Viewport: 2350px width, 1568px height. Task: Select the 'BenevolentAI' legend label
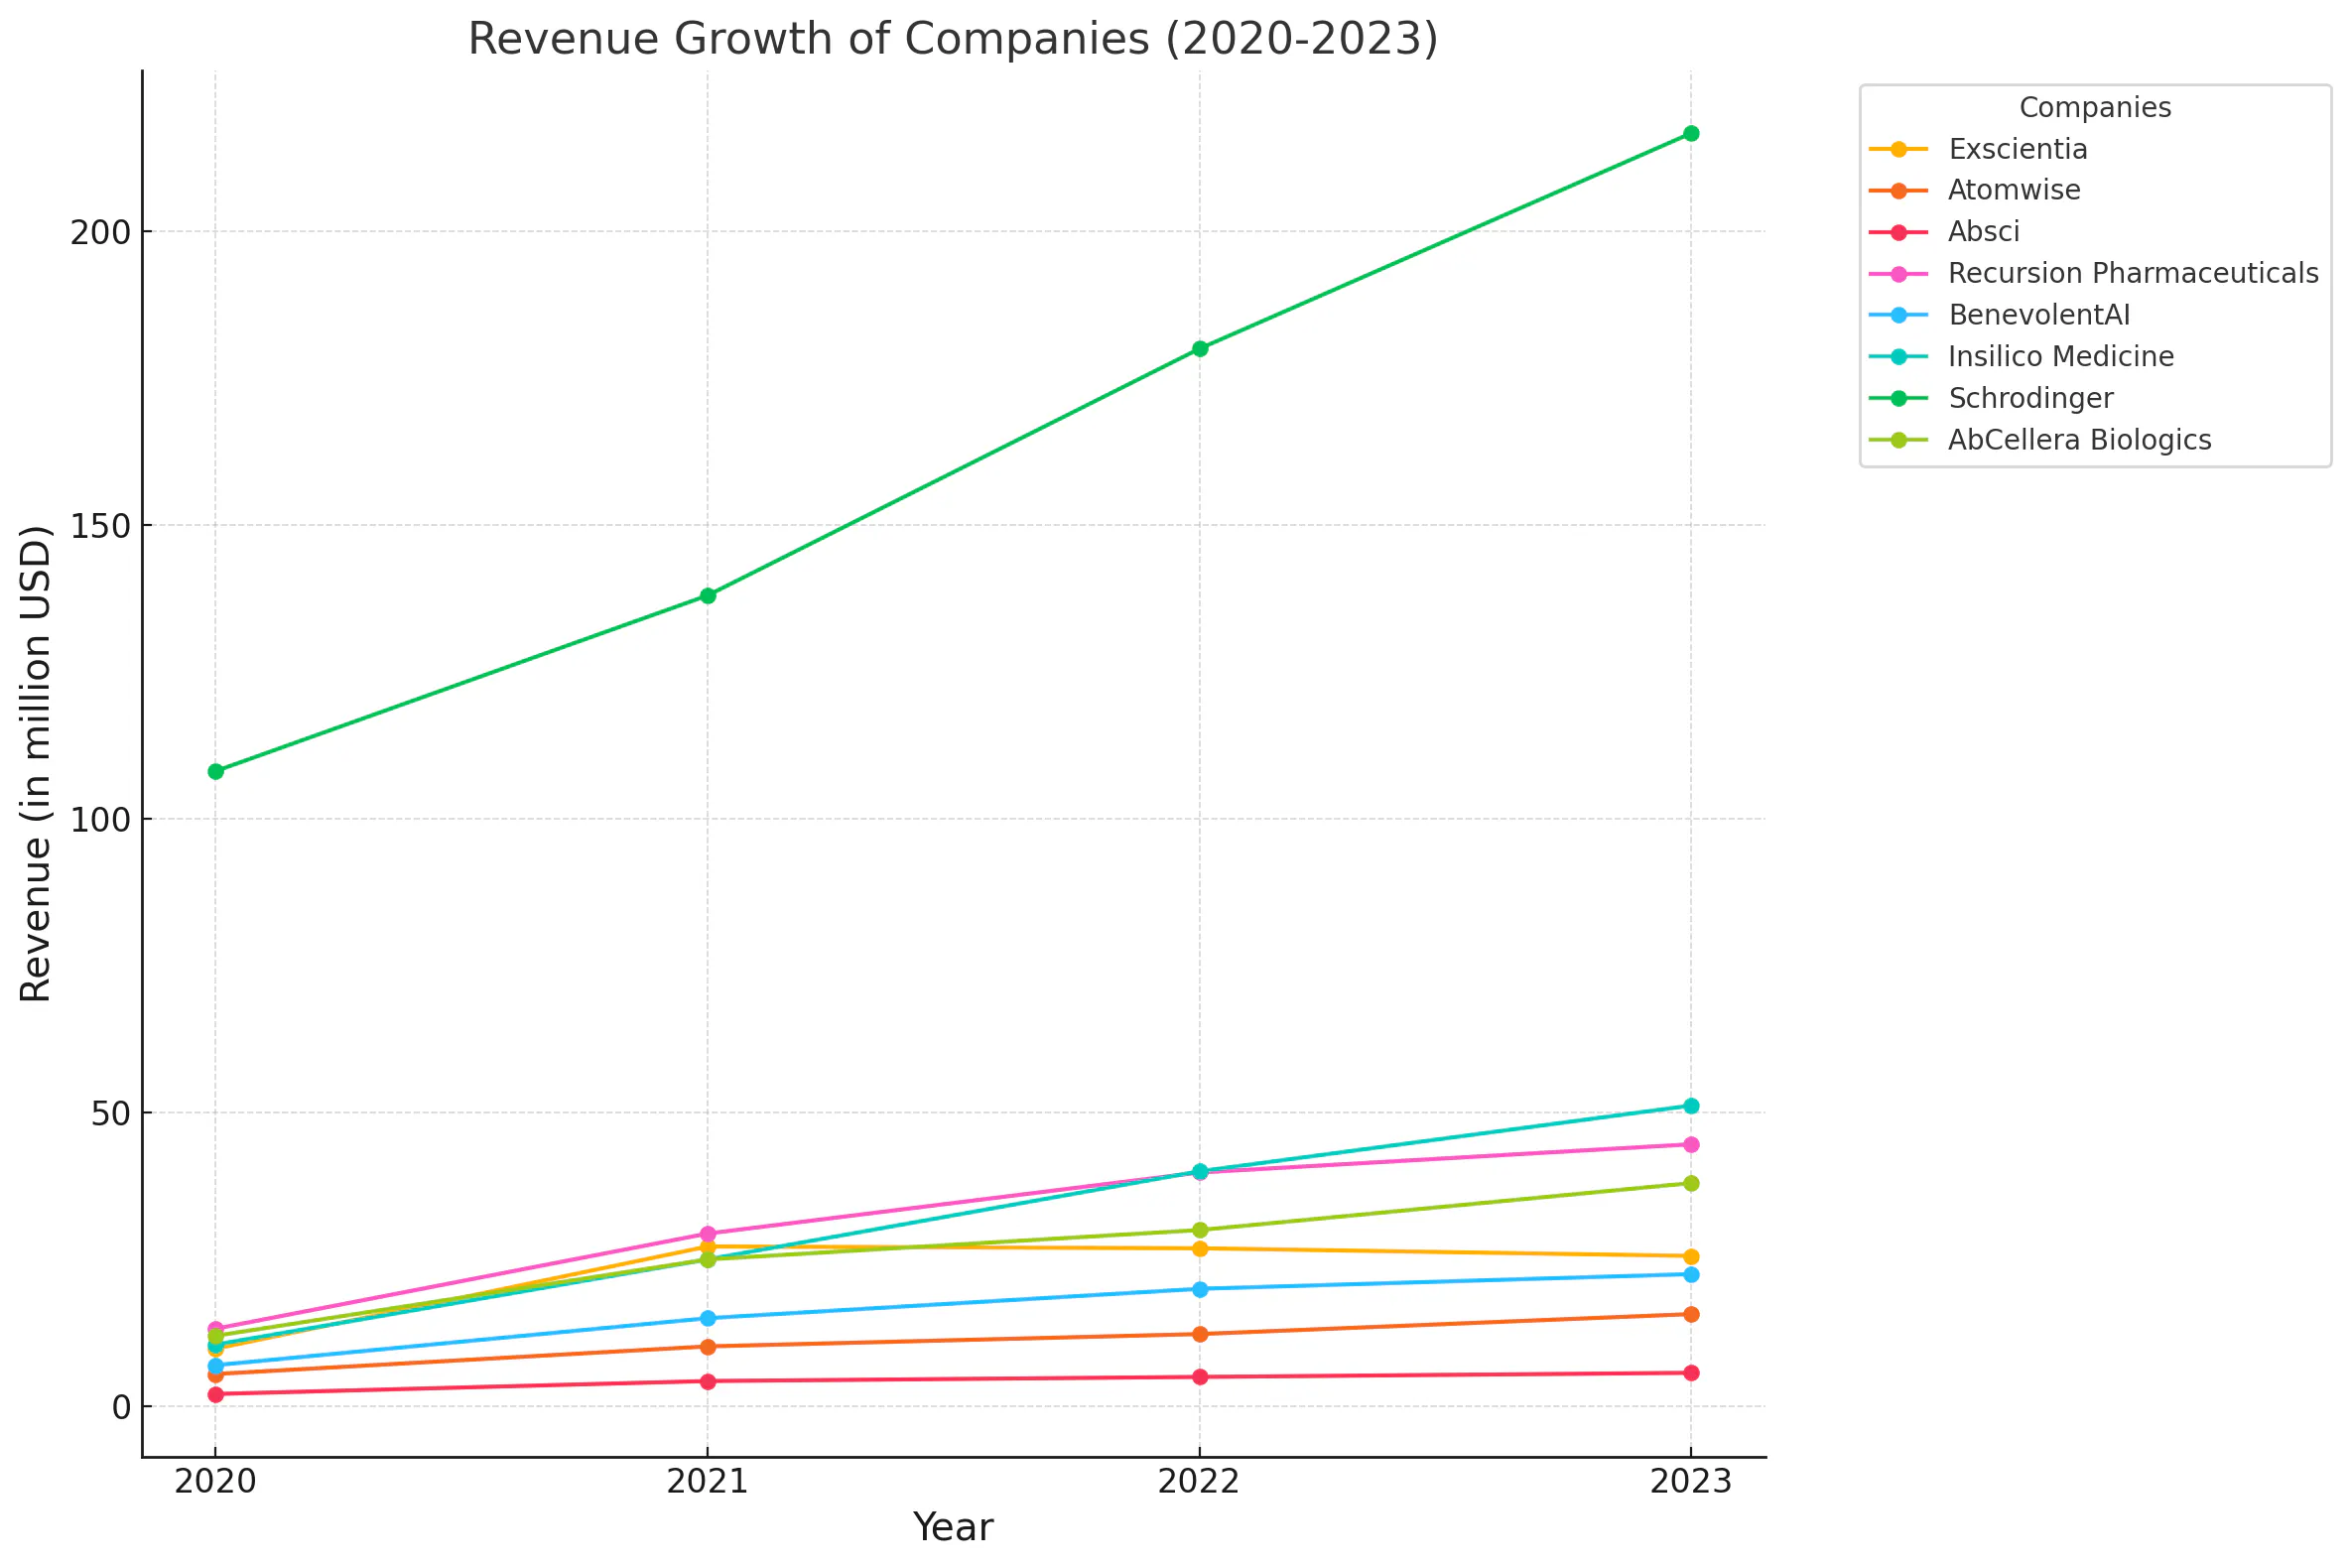click(2039, 315)
